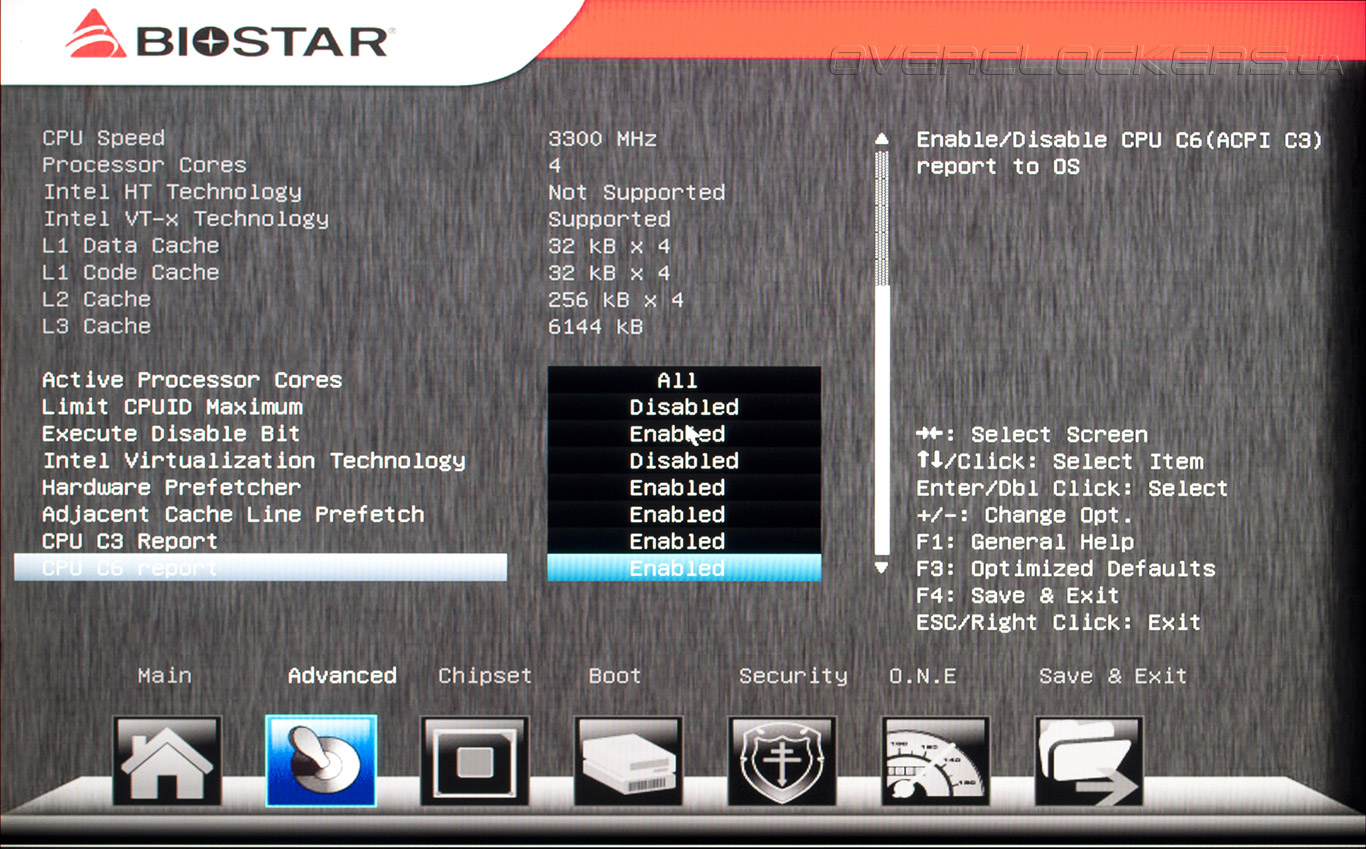Click the Intel HT Technology label
Image resolution: width=1366 pixels, height=849 pixels.
(172, 192)
